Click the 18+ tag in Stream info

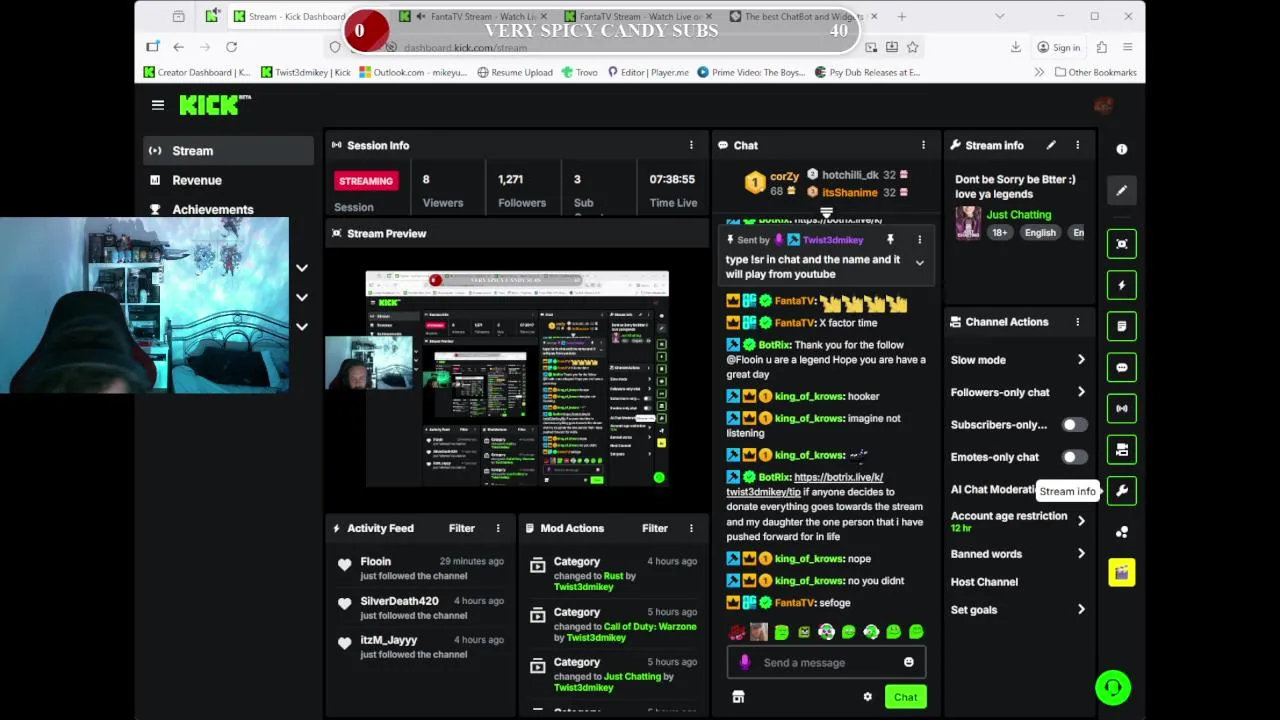click(999, 232)
